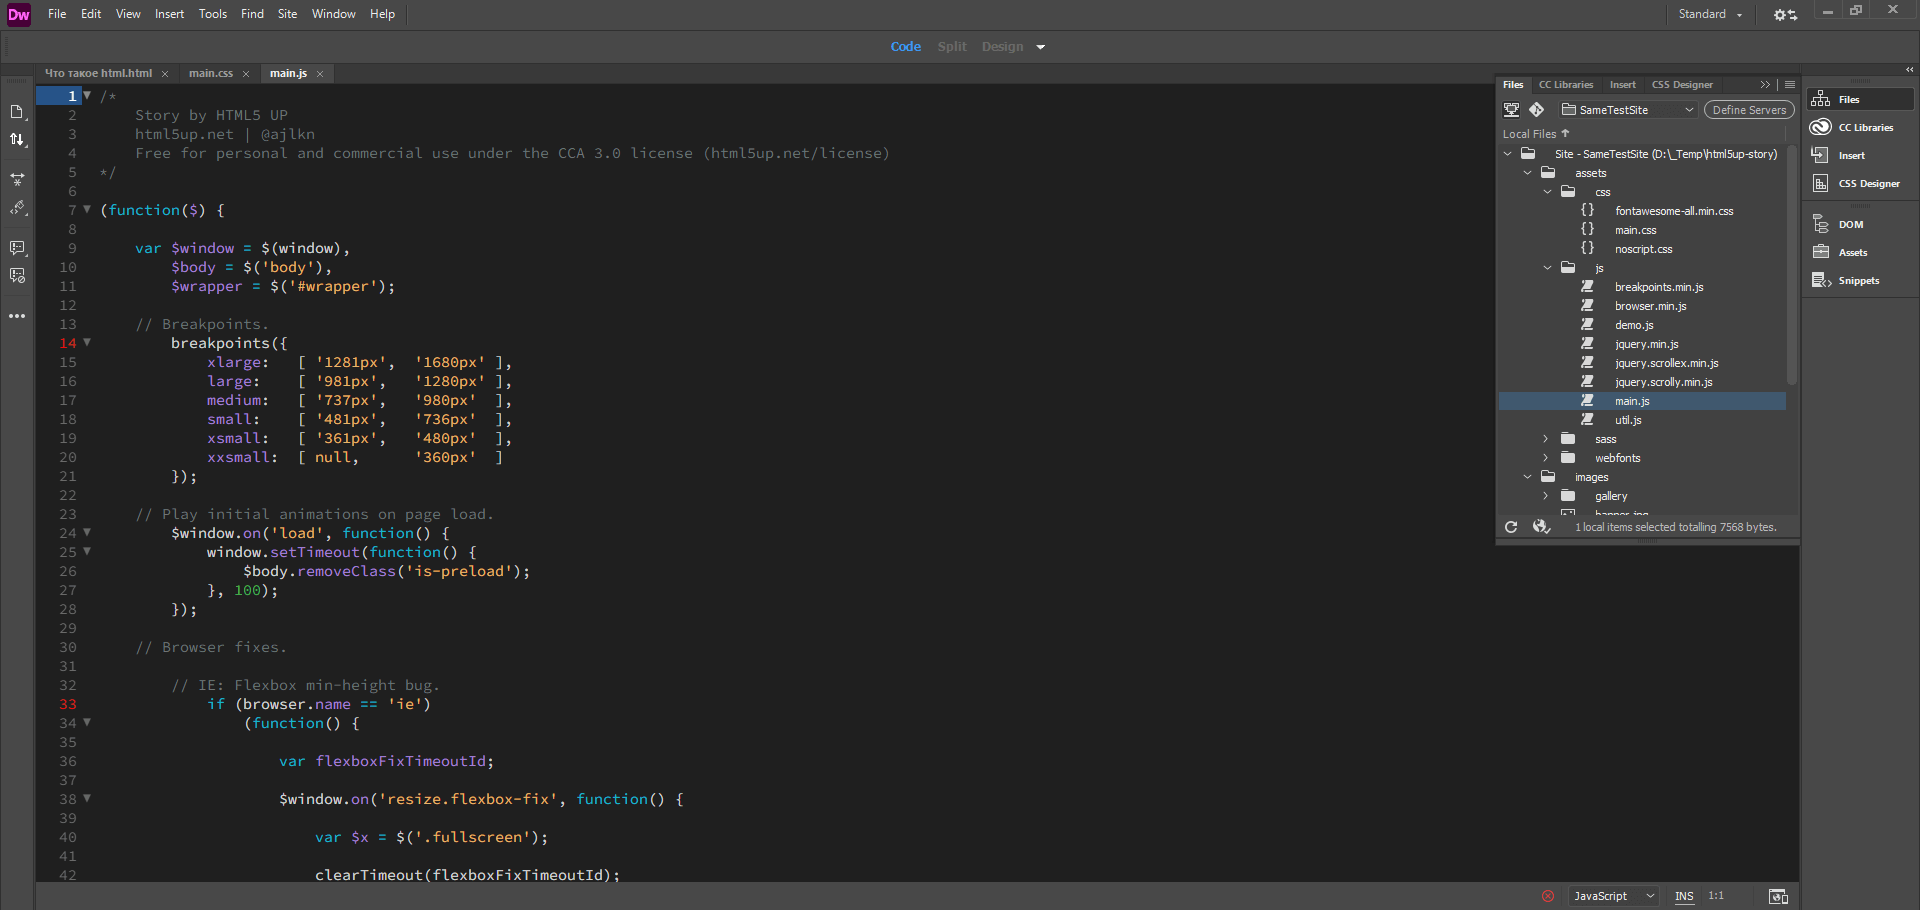Click the File Management up-down arrows icon
The image size is (1920, 910).
tap(17, 140)
